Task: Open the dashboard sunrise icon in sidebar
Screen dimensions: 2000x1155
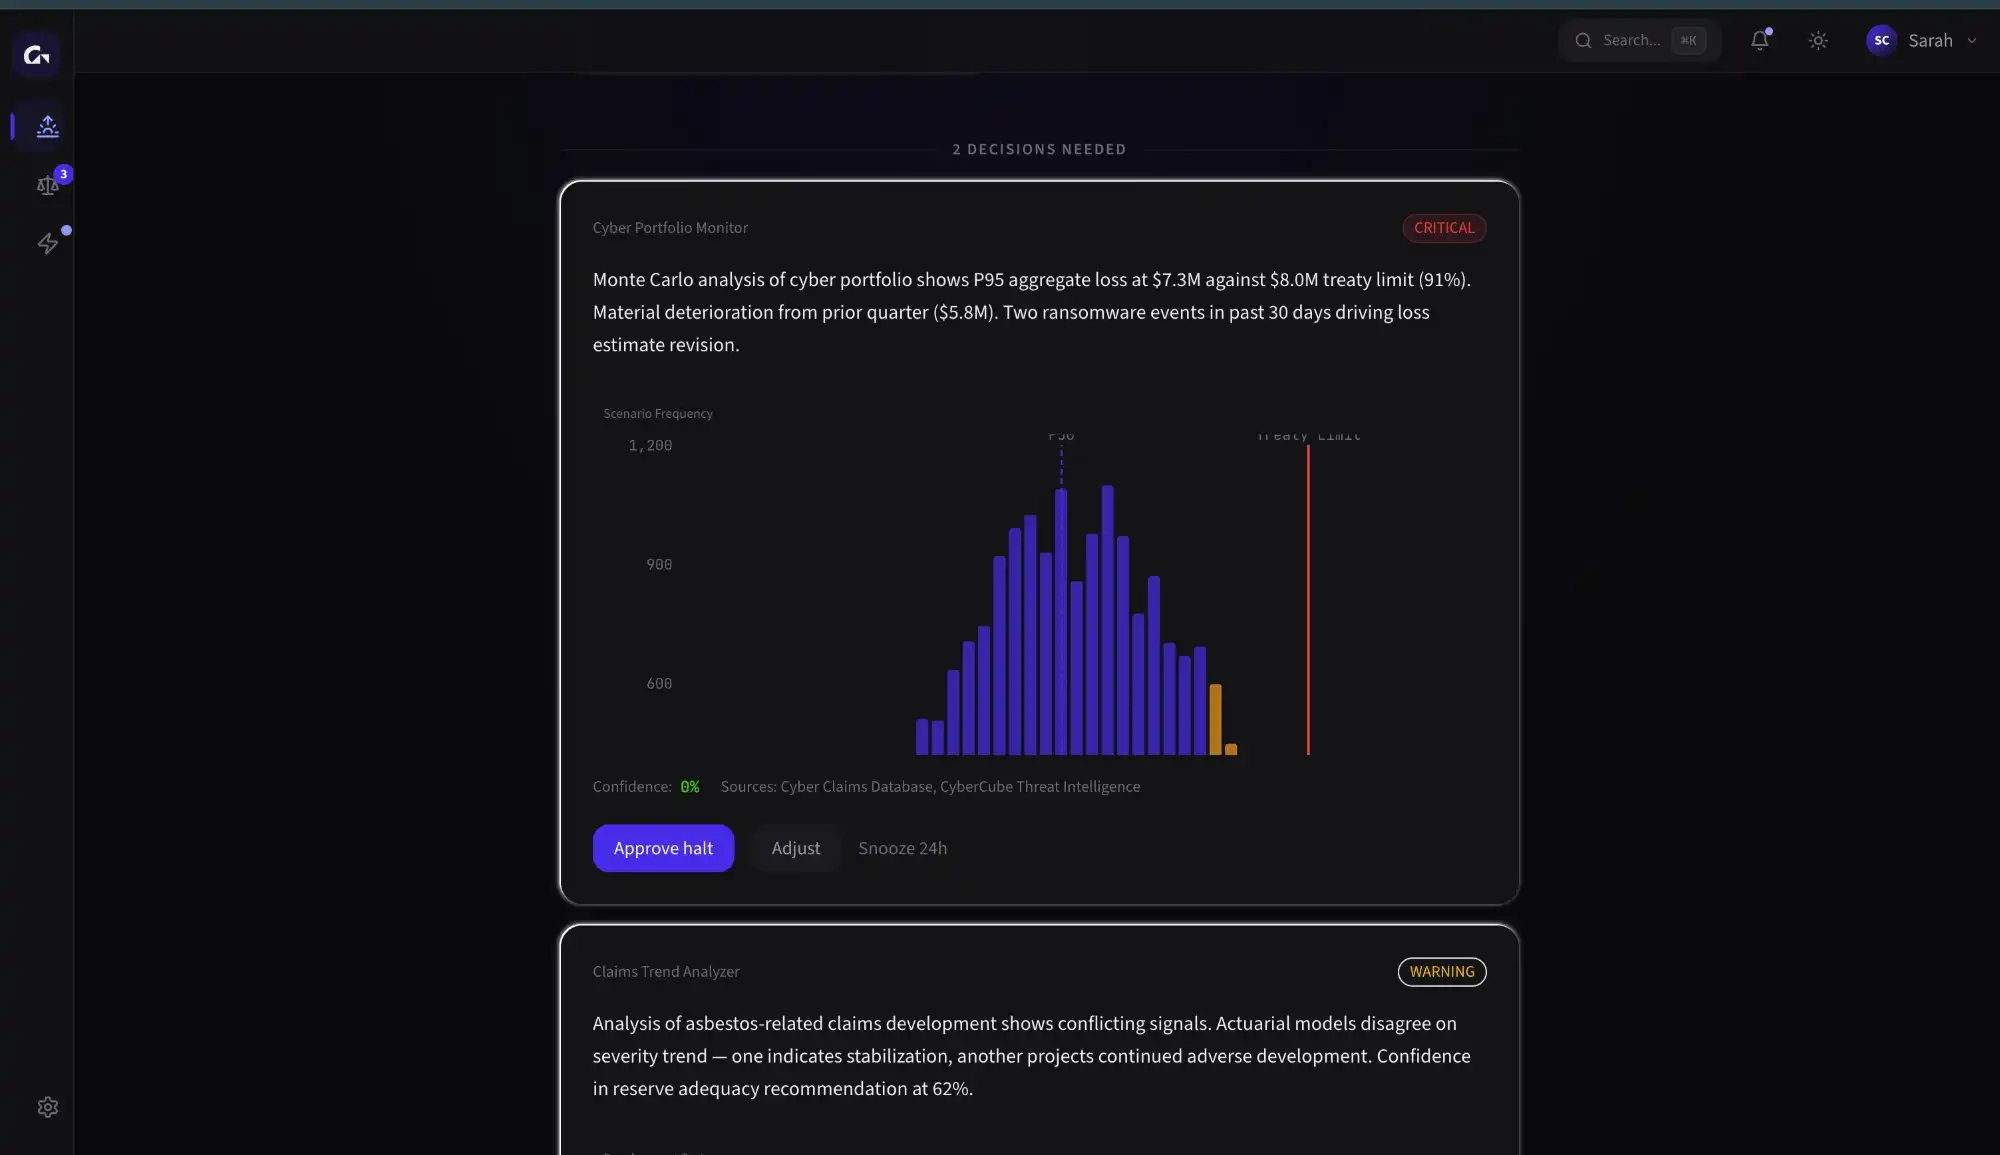Action: pyautogui.click(x=47, y=126)
